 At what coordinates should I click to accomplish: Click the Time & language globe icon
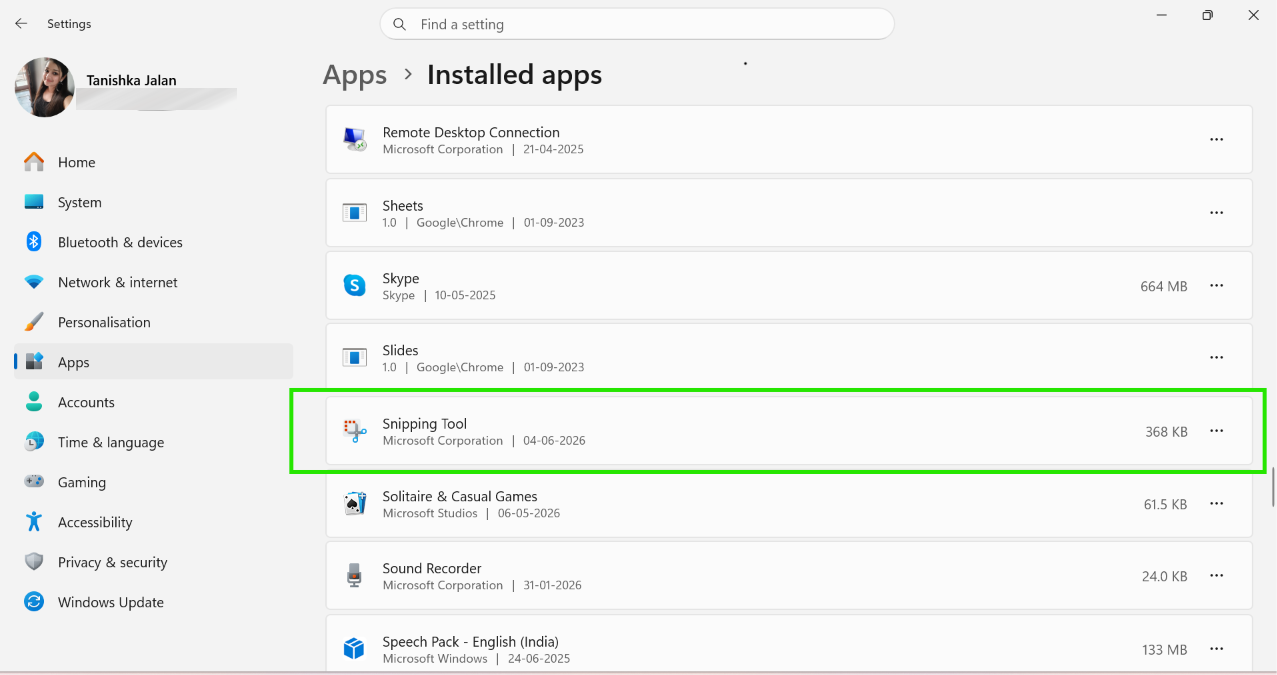pos(34,442)
